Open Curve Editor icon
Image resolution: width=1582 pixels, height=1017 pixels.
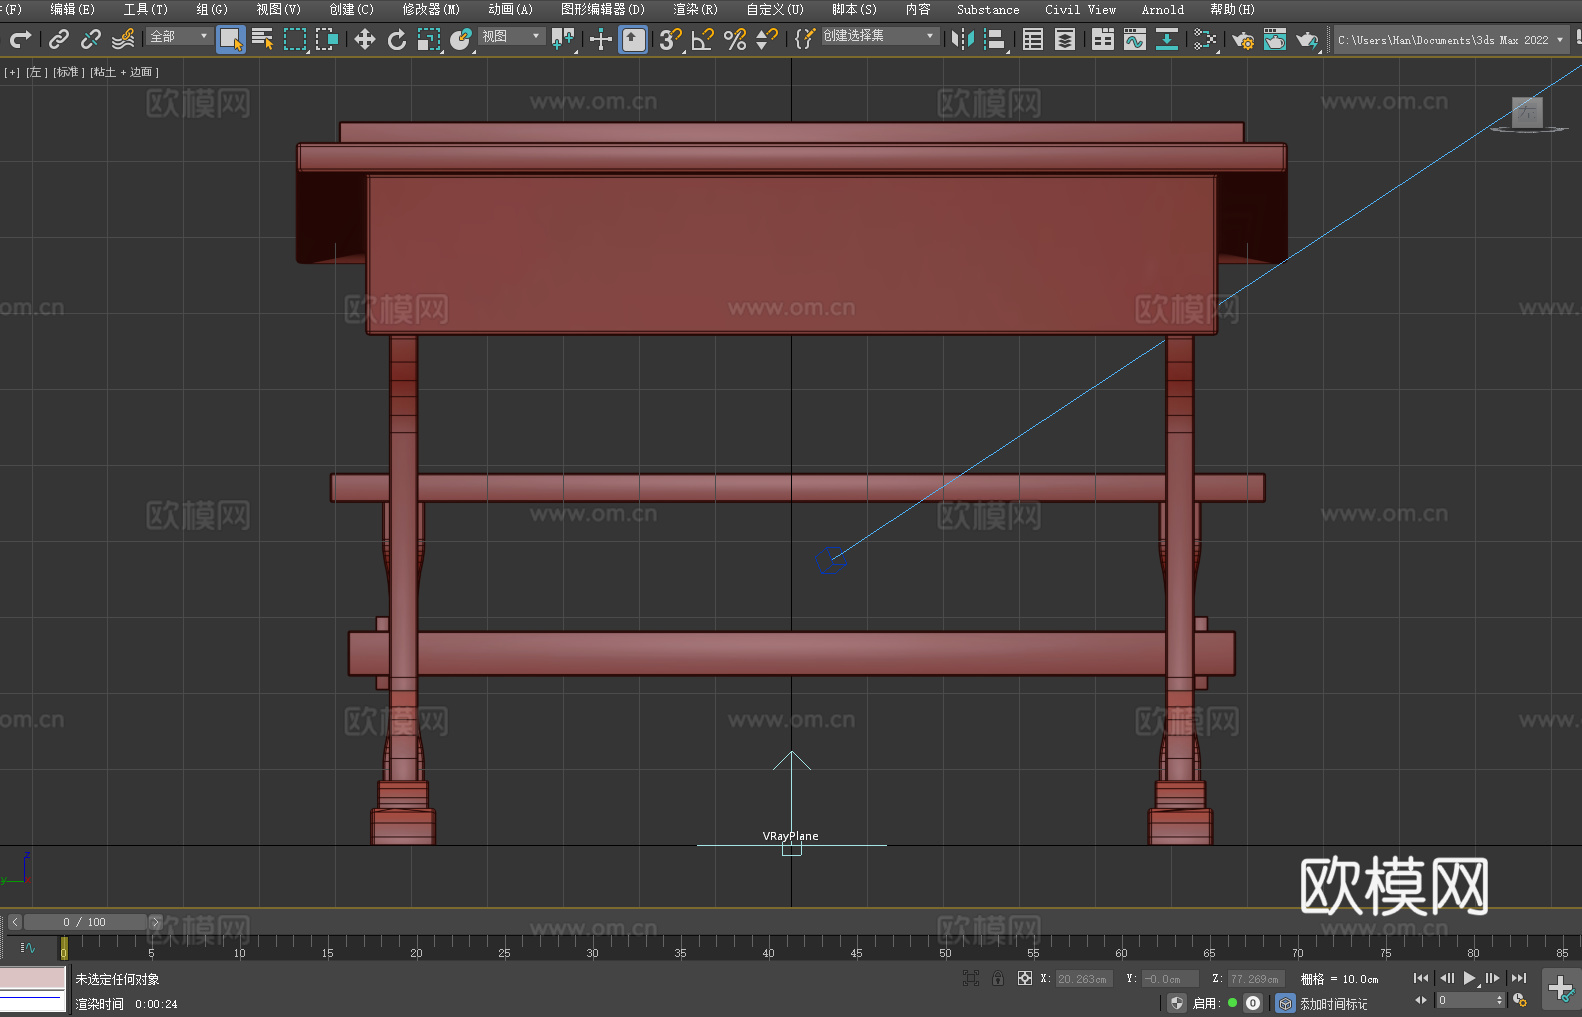(1135, 39)
